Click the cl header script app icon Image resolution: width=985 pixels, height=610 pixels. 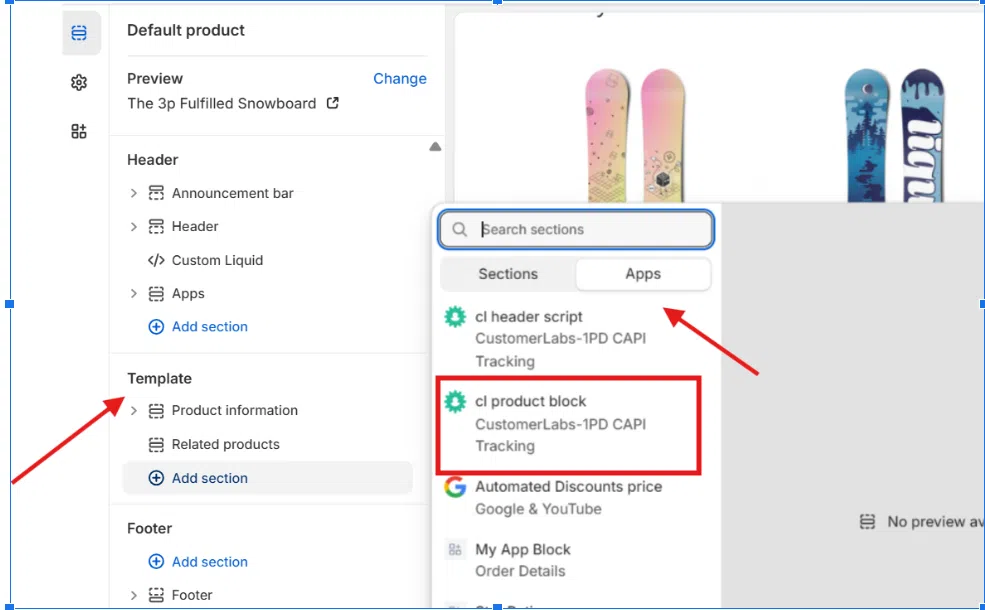pyautogui.click(x=456, y=317)
